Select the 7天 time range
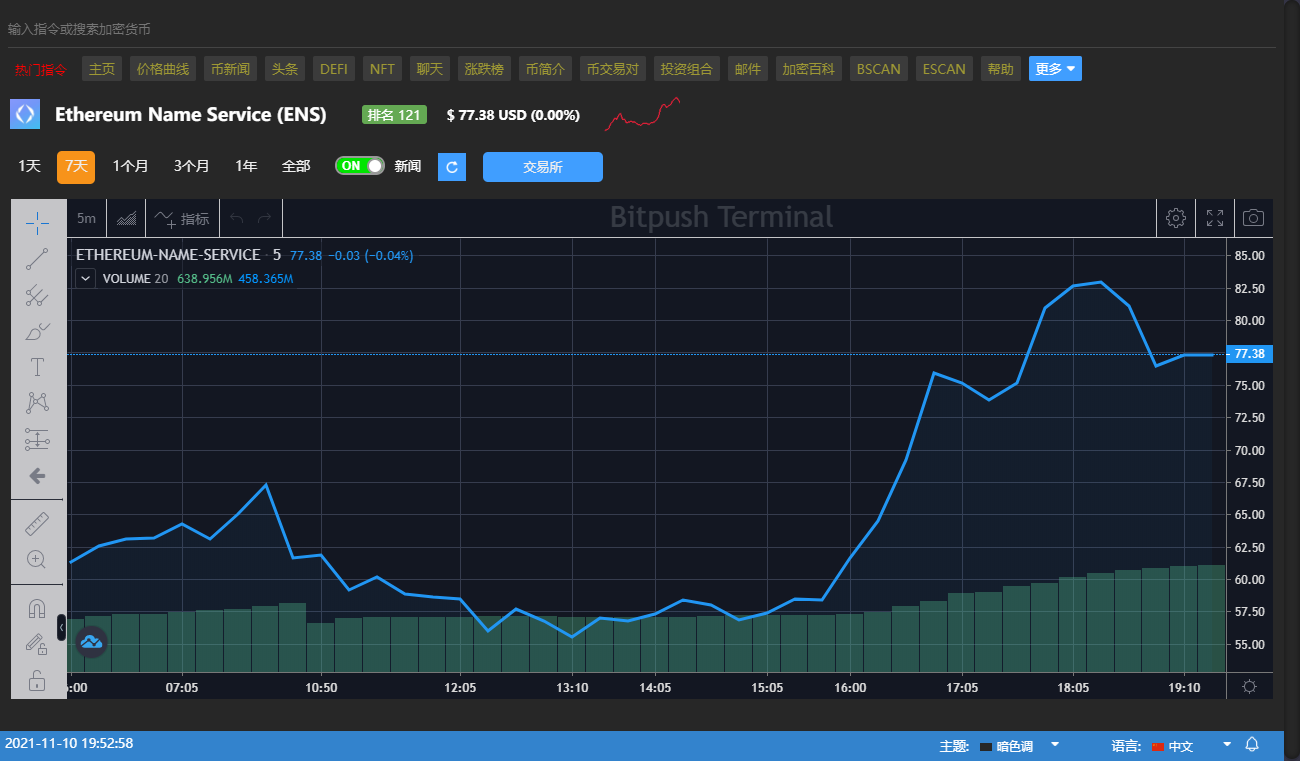The image size is (1300, 761). click(x=76, y=167)
